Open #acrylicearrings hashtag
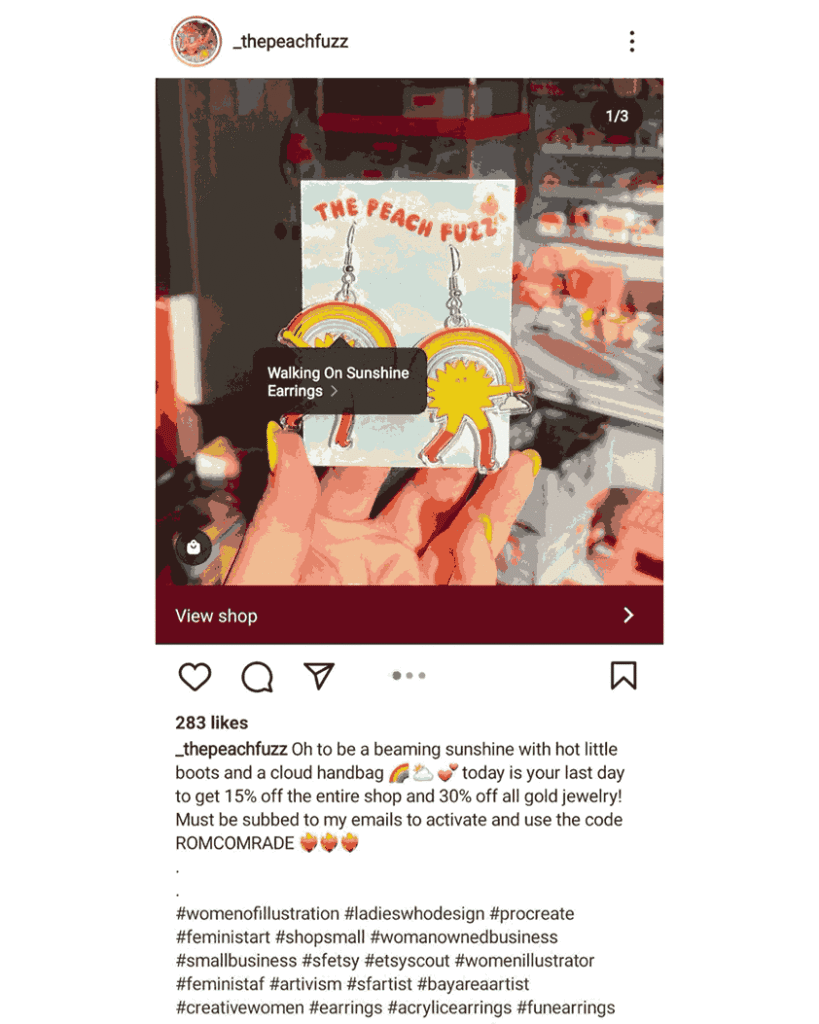Screen dimensions: 819x1024 pos(449,1008)
